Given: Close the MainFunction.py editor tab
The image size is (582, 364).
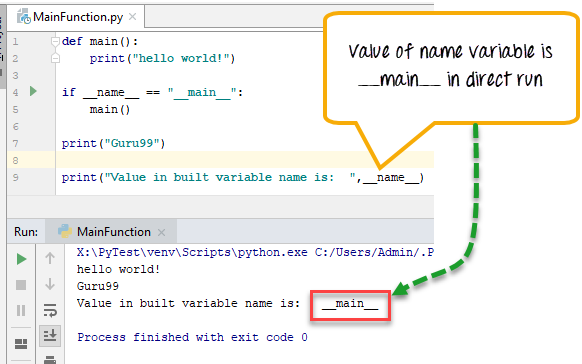Looking at the screenshot, I should click(133, 17).
